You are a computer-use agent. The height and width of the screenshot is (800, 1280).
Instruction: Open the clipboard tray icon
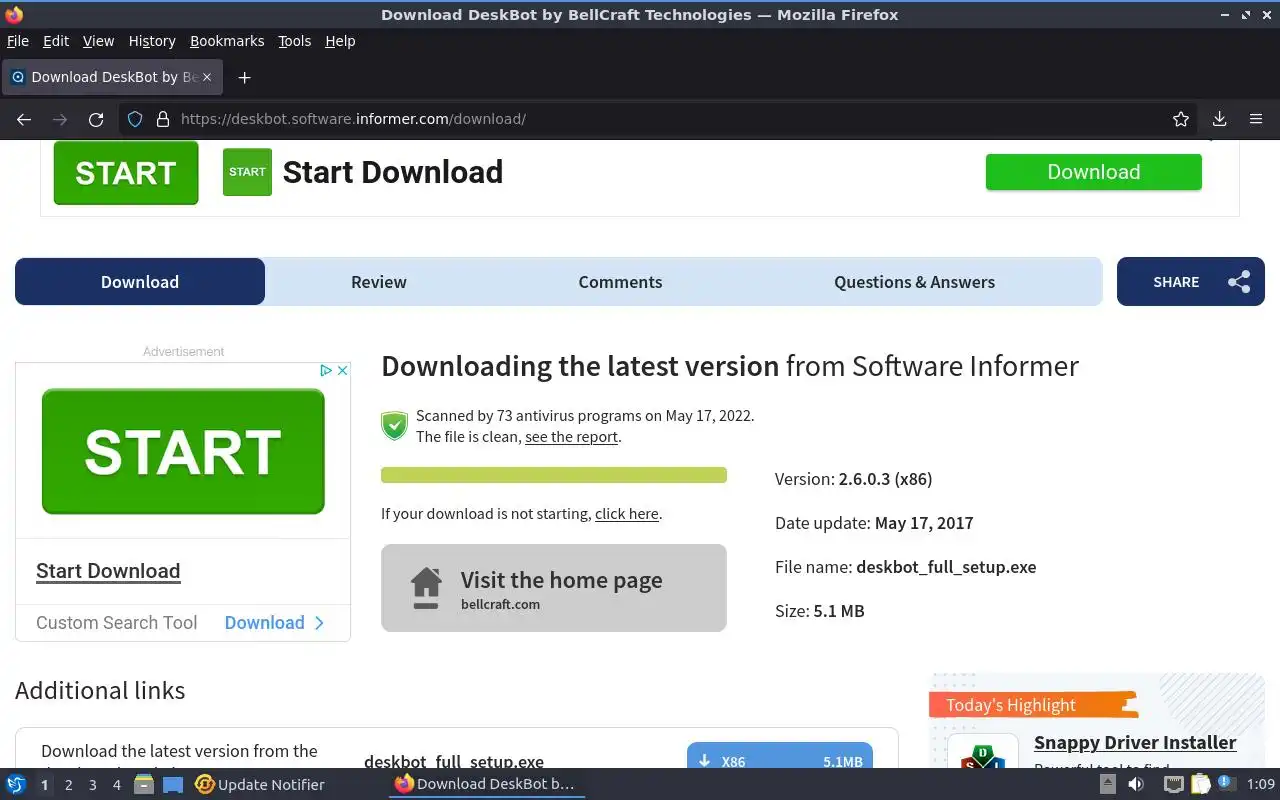[x=1200, y=784]
